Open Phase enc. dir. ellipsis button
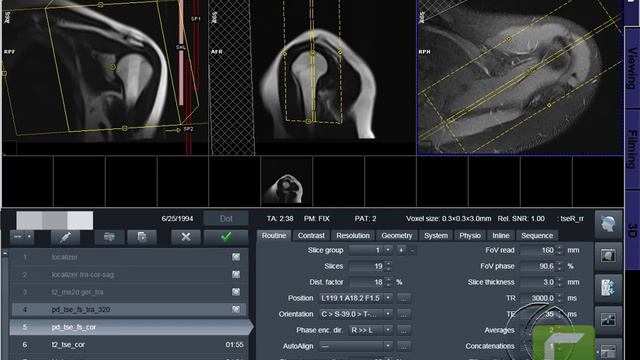This screenshot has height=360, width=640. [x=403, y=330]
